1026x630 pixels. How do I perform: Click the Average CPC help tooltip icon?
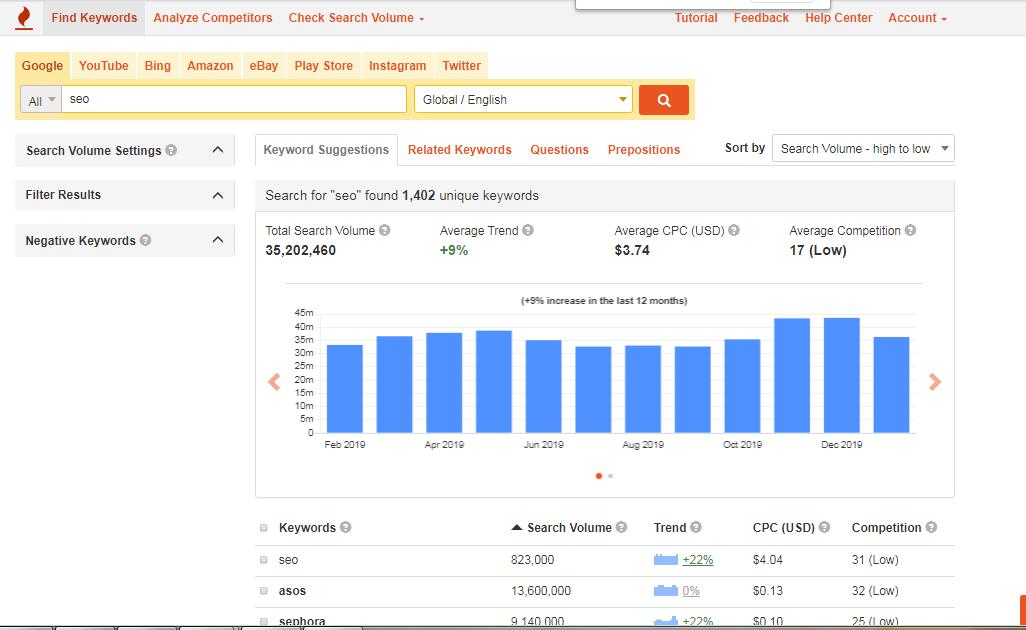click(x=735, y=230)
